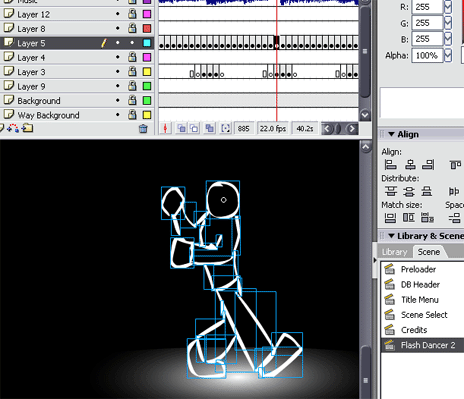Select Layer 3 by its name
This screenshot has width=464, height=399.
(31, 72)
